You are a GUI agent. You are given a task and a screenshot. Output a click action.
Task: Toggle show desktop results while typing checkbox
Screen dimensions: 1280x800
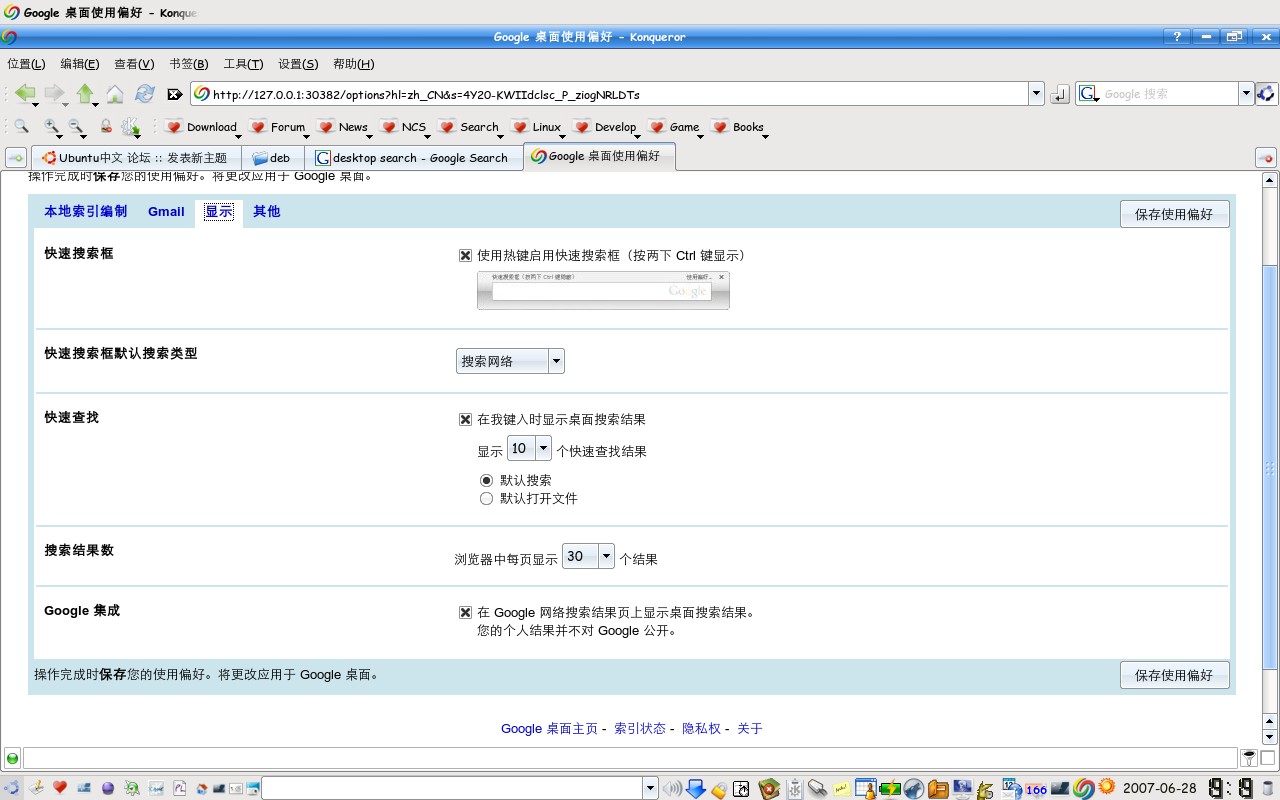[465, 420]
